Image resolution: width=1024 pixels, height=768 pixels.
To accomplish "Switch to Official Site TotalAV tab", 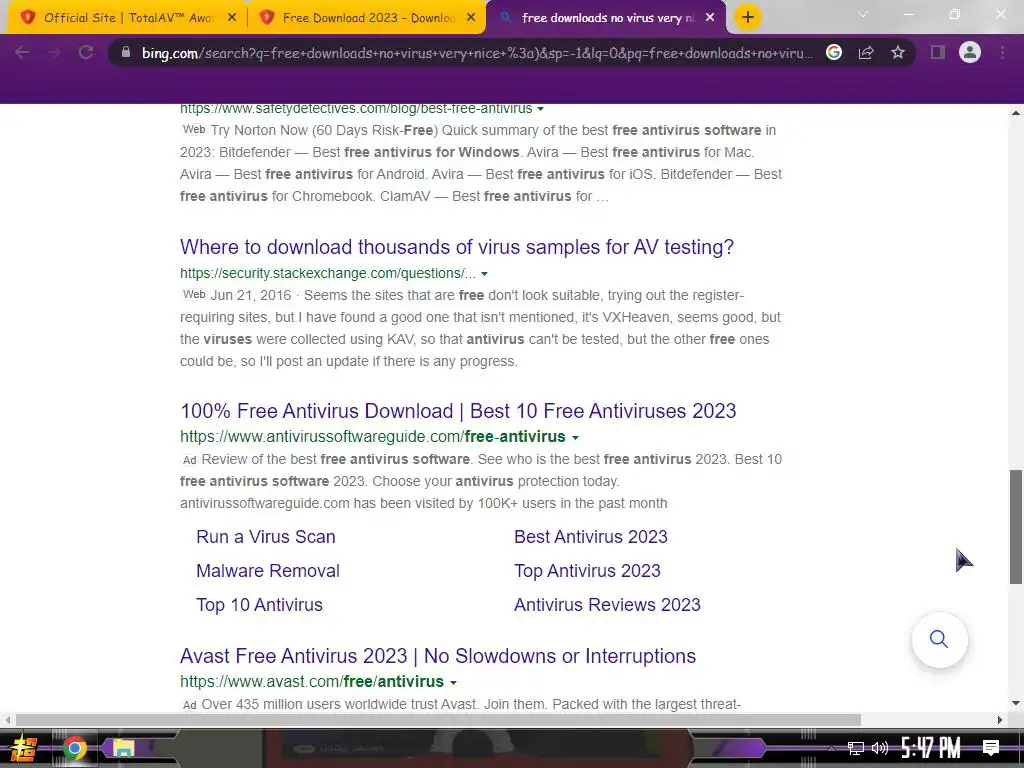I will click(x=129, y=18).
